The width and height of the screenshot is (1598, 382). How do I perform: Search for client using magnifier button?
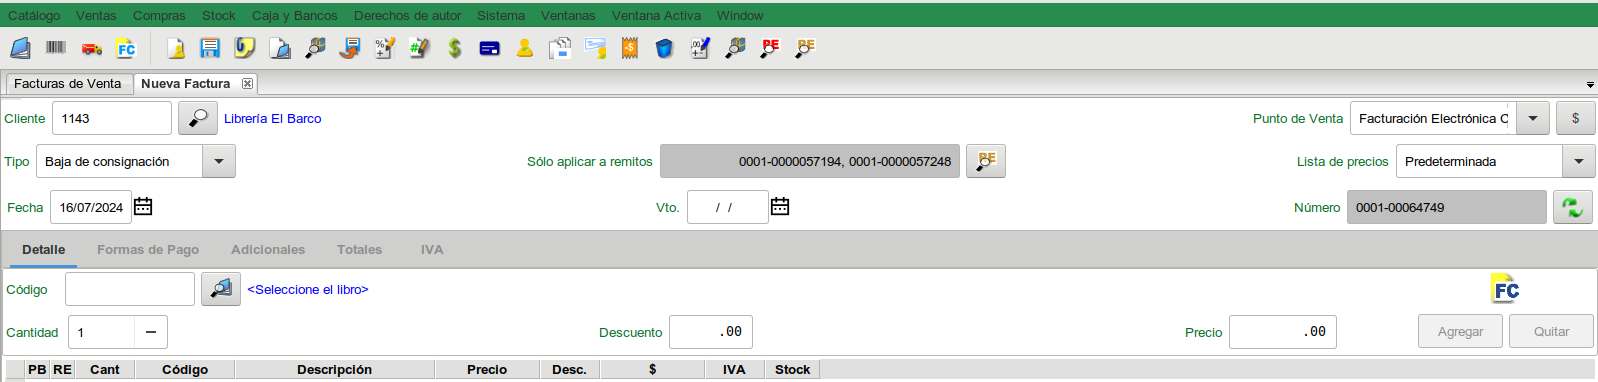coord(198,118)
